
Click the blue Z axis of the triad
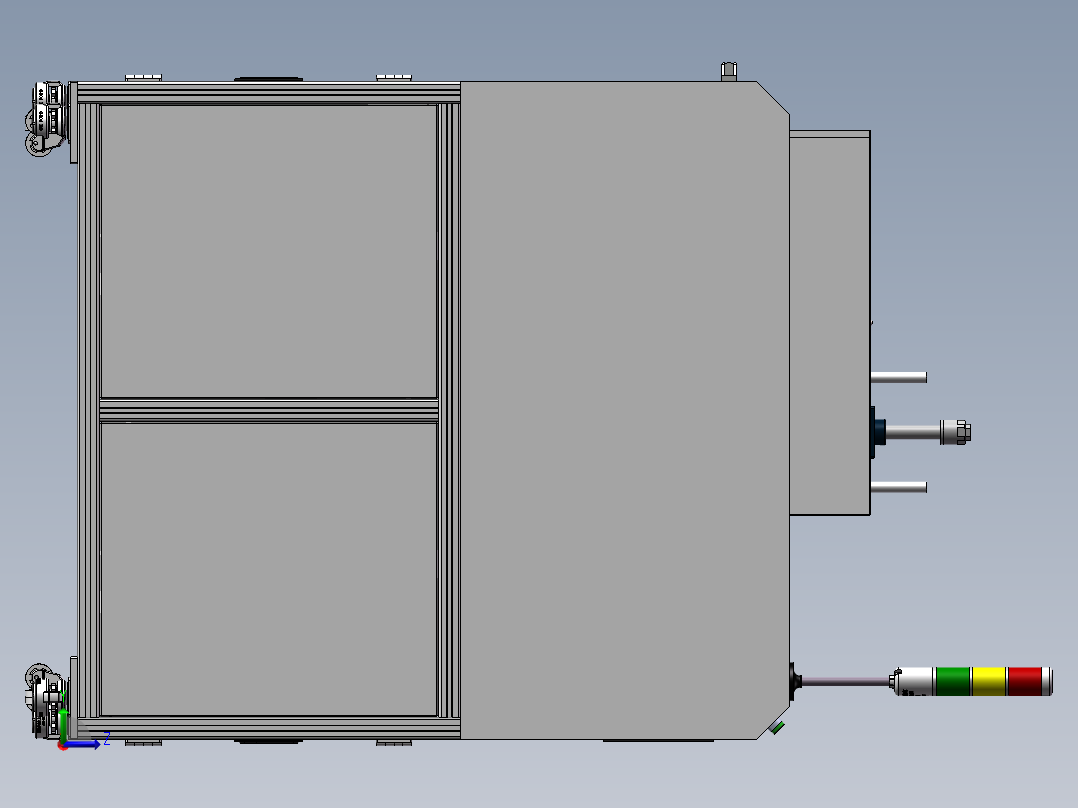coord(84,744)
